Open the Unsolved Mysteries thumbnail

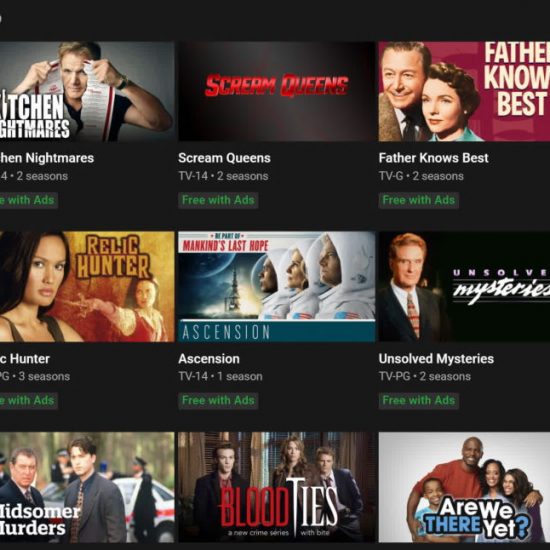coord(464,286)
